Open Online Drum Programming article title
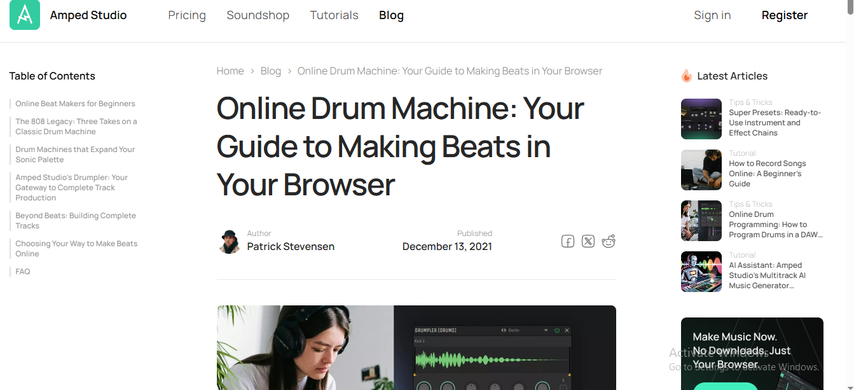The height and width of the screenshot is (390, 854). (x=776, y=224)
